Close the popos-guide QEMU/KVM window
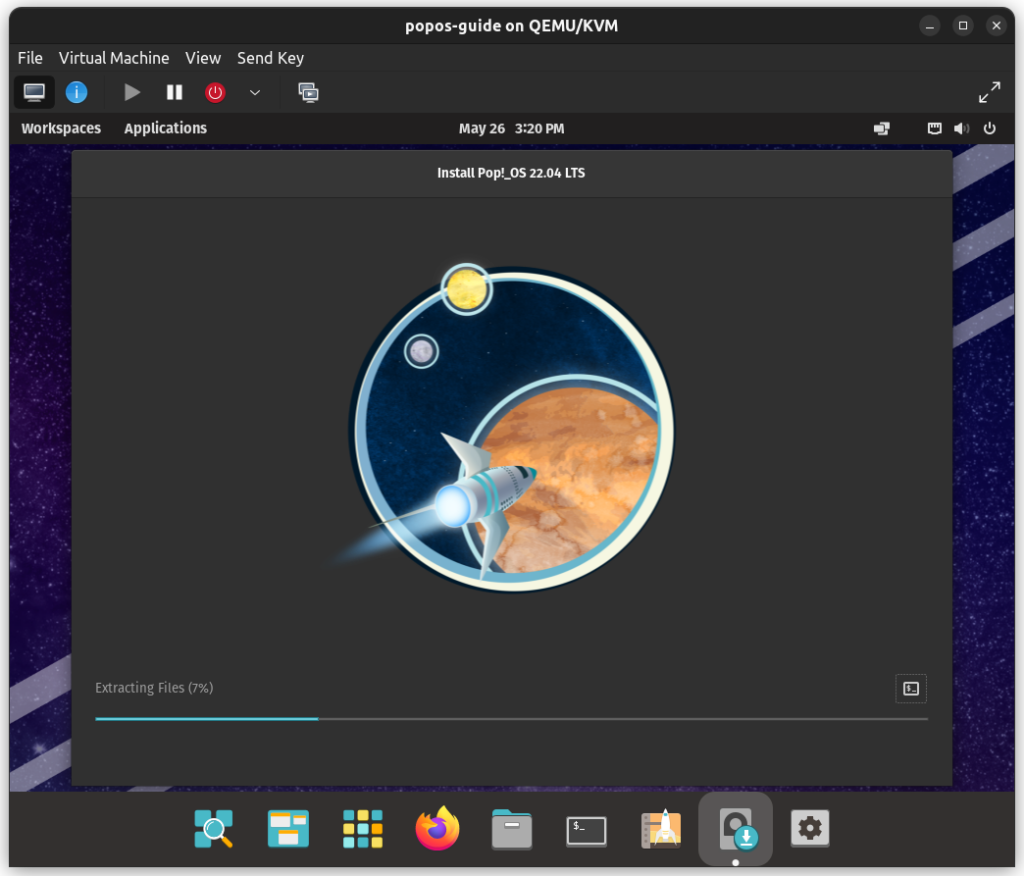 (996, 26)
